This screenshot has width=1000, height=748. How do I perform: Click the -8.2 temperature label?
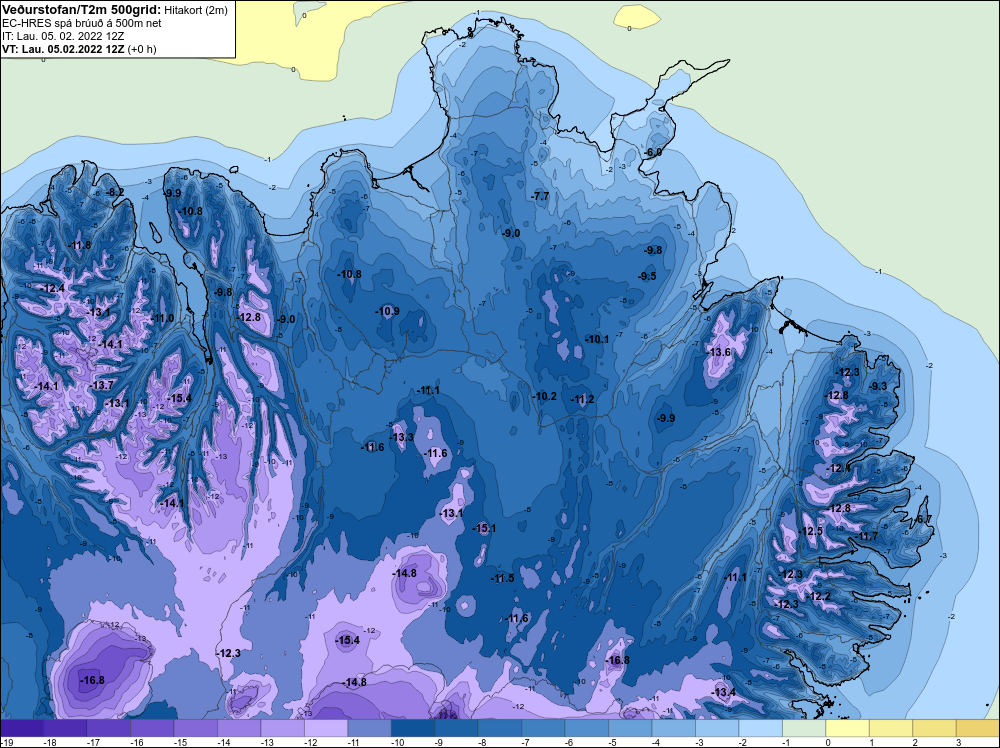coord(115,192)
